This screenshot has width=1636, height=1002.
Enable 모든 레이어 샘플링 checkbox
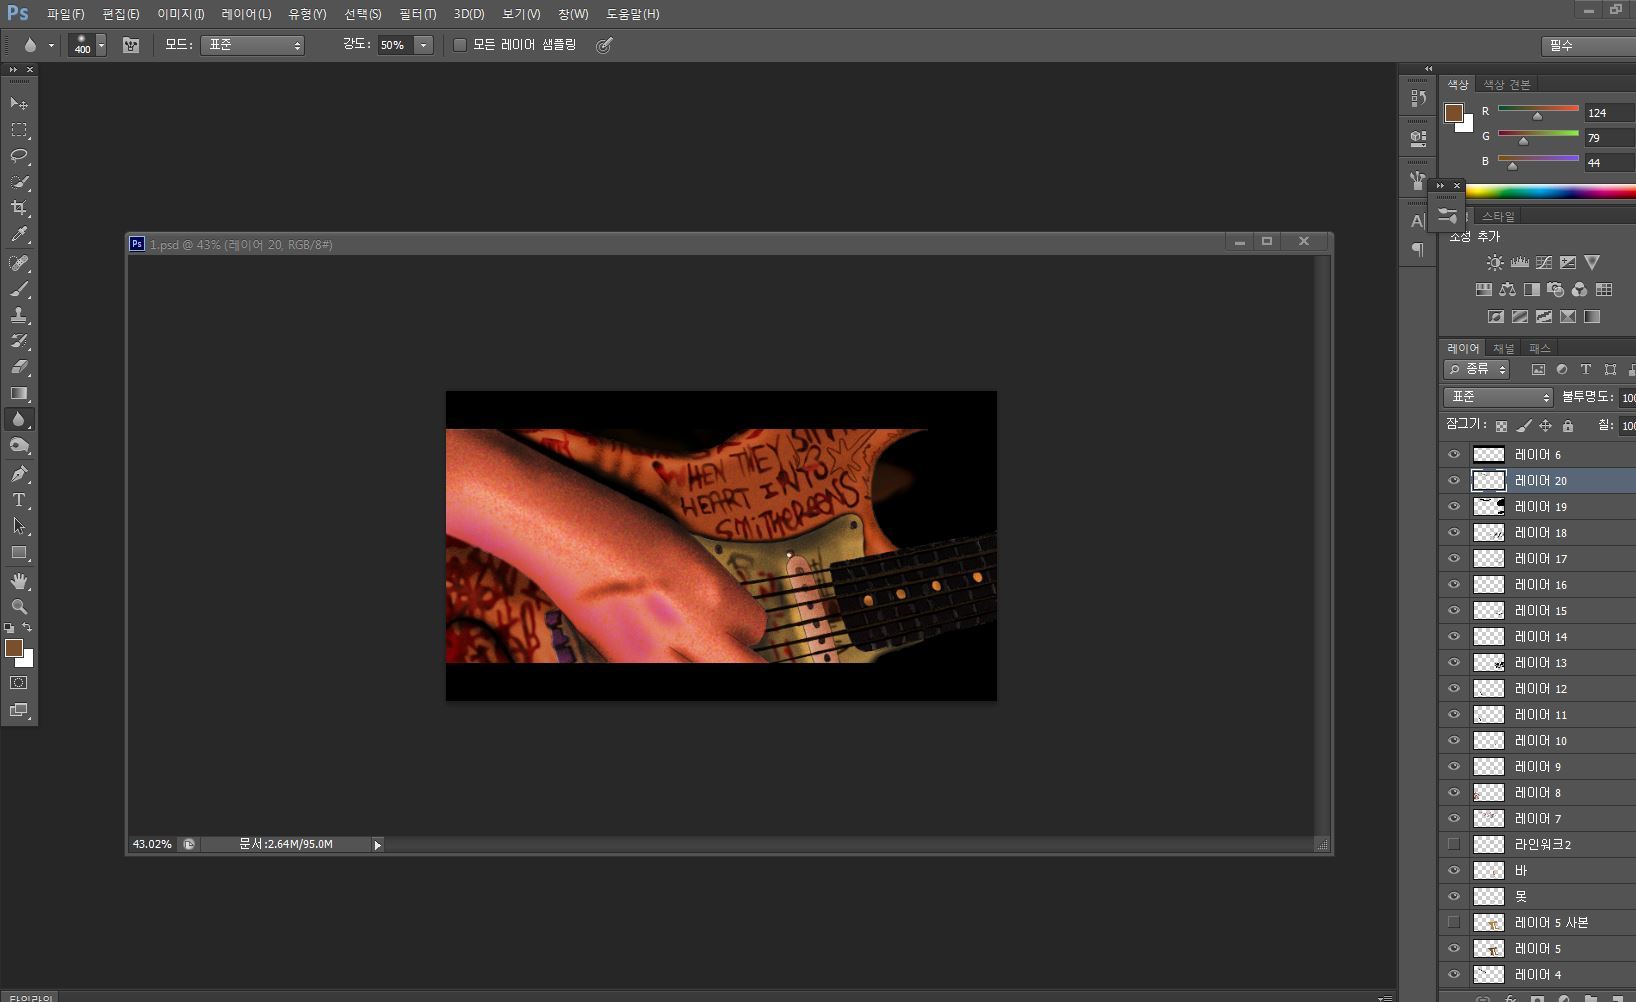460,45
